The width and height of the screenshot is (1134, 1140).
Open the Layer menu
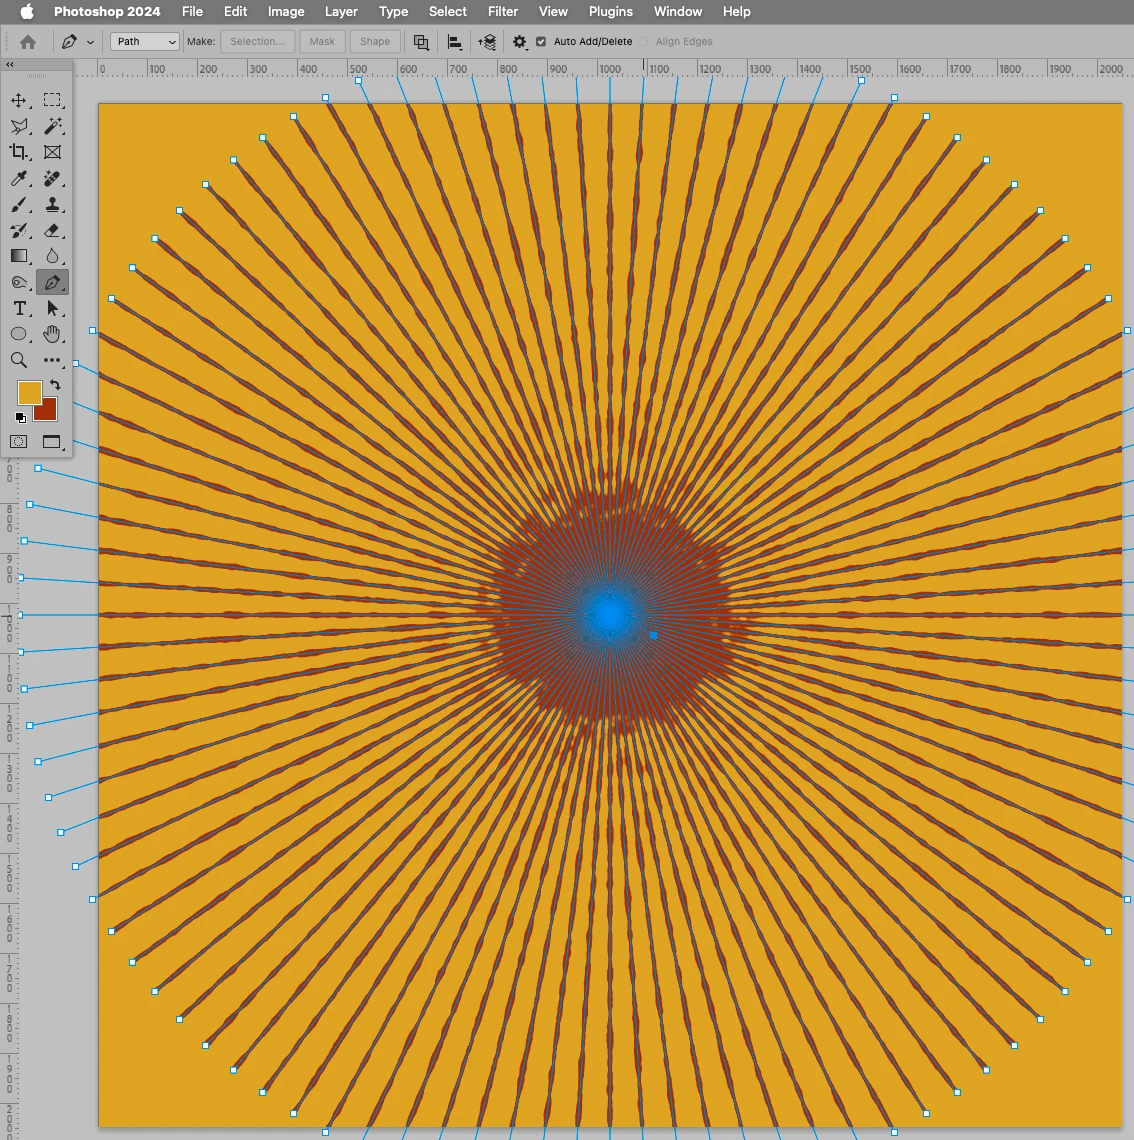click(x=341, y=12)
